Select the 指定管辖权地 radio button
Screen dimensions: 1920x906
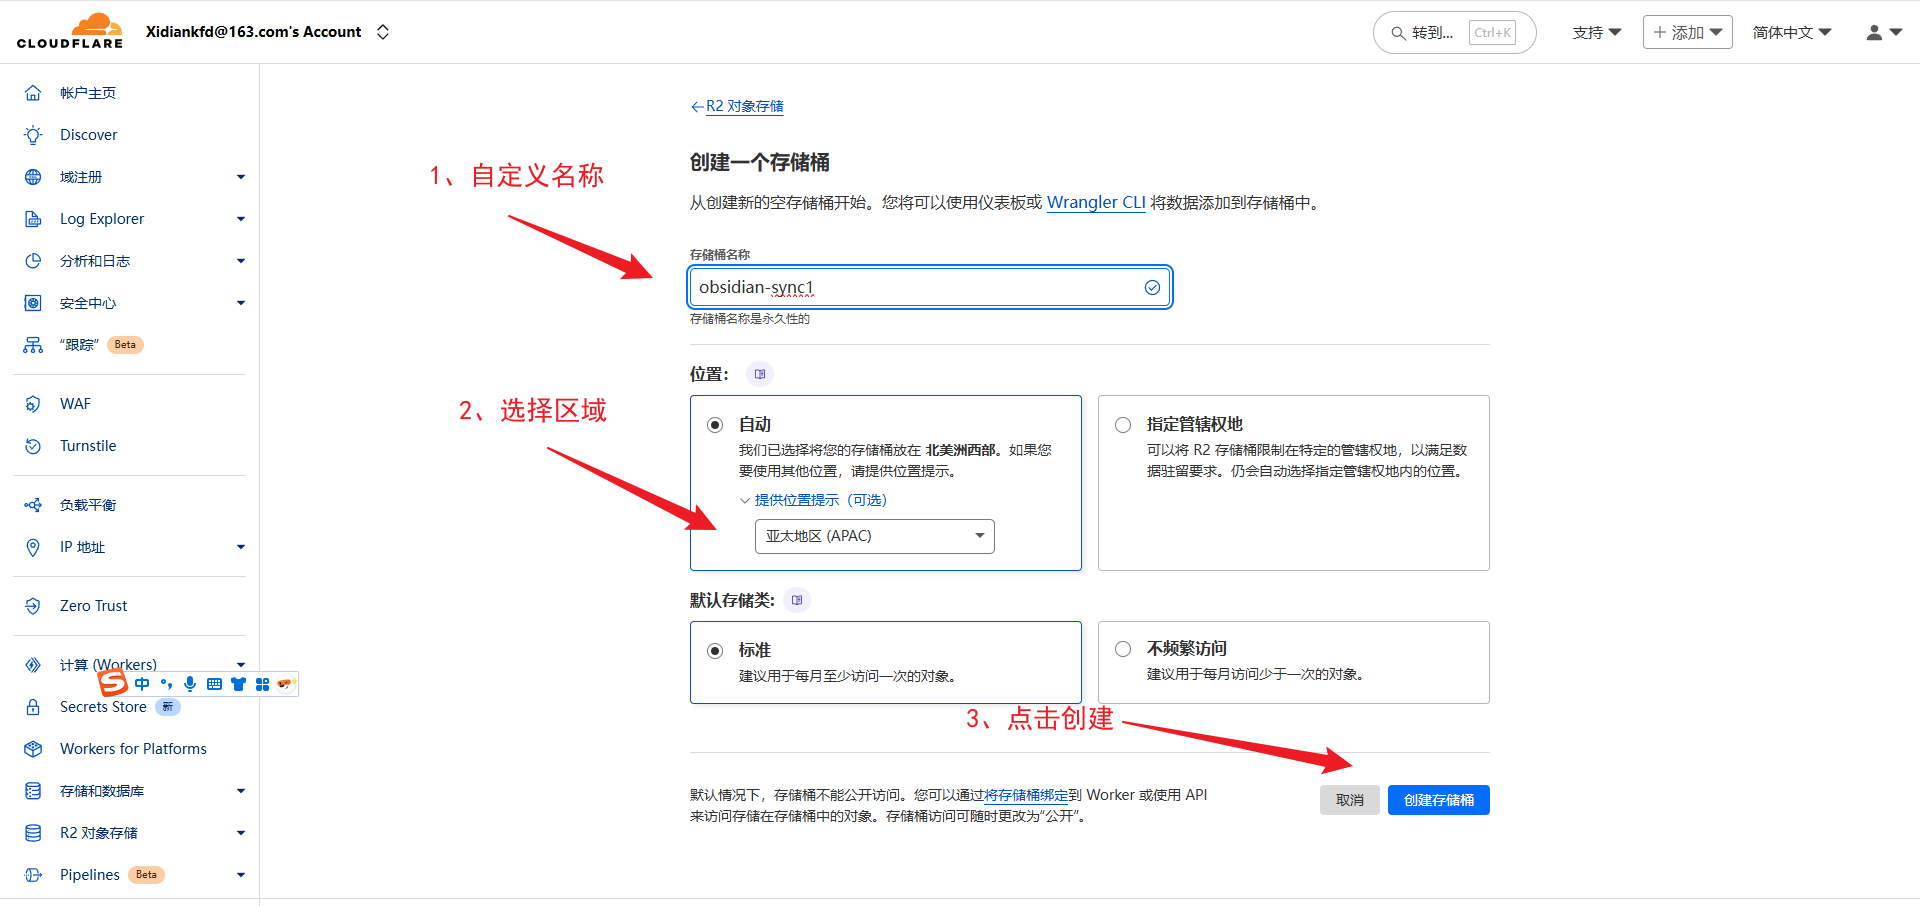click(1122, 424)
